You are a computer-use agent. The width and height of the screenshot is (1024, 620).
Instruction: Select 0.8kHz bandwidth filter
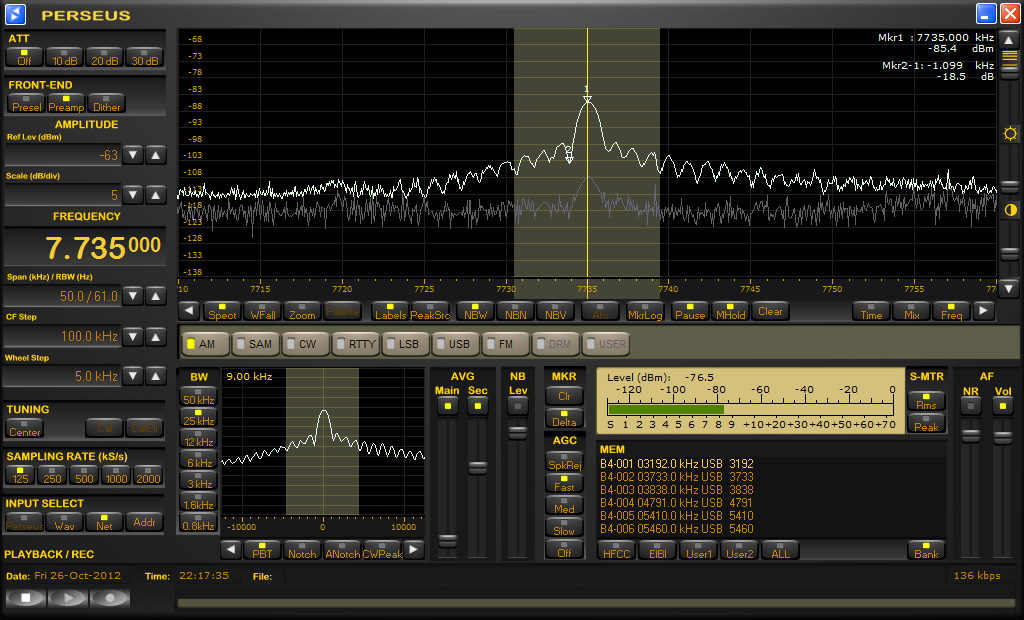tap(199, 522)
